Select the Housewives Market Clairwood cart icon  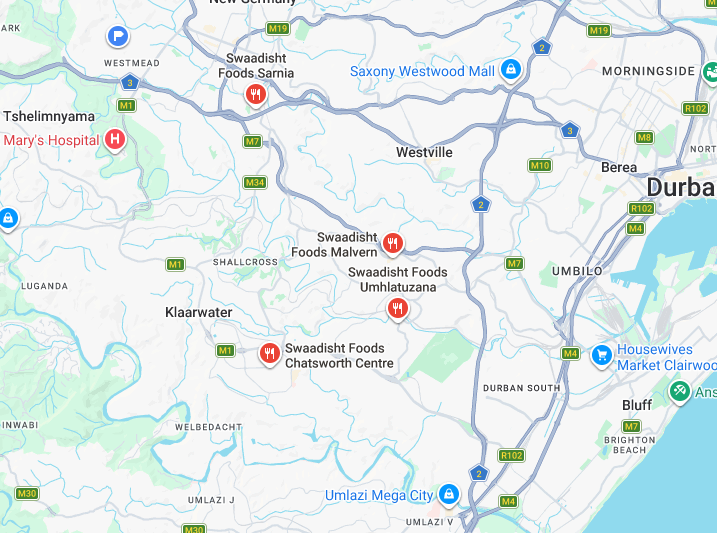coord(602,355)
